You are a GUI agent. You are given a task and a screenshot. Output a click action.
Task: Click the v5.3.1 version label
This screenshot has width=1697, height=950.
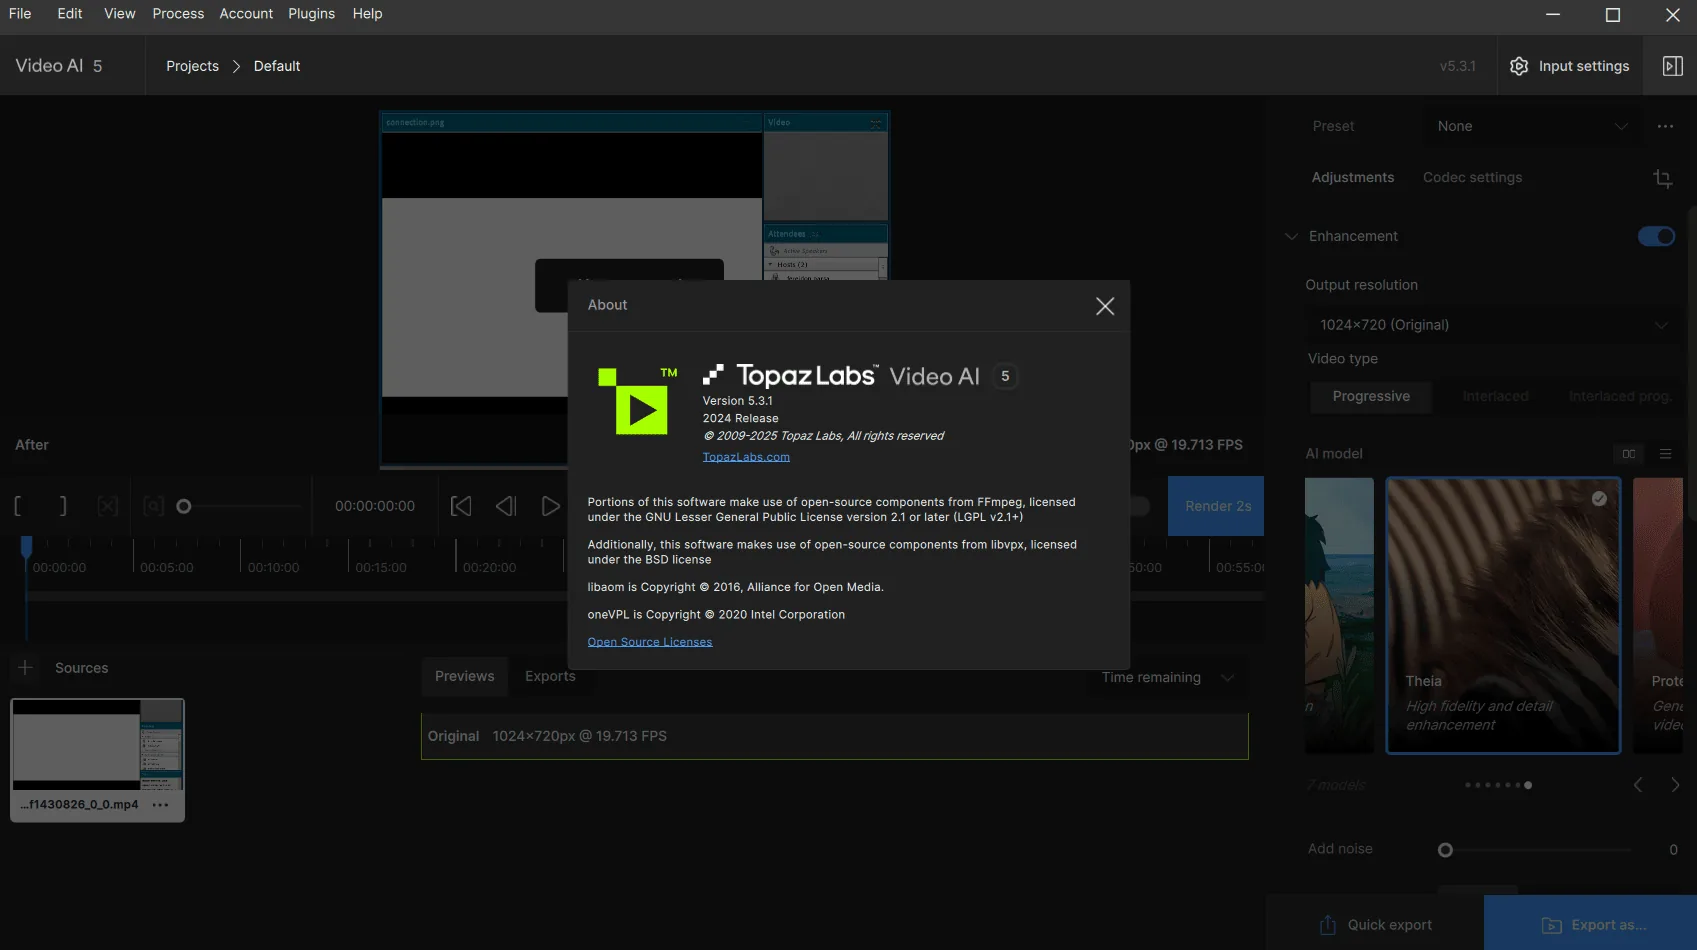[x=1458, y=66]
